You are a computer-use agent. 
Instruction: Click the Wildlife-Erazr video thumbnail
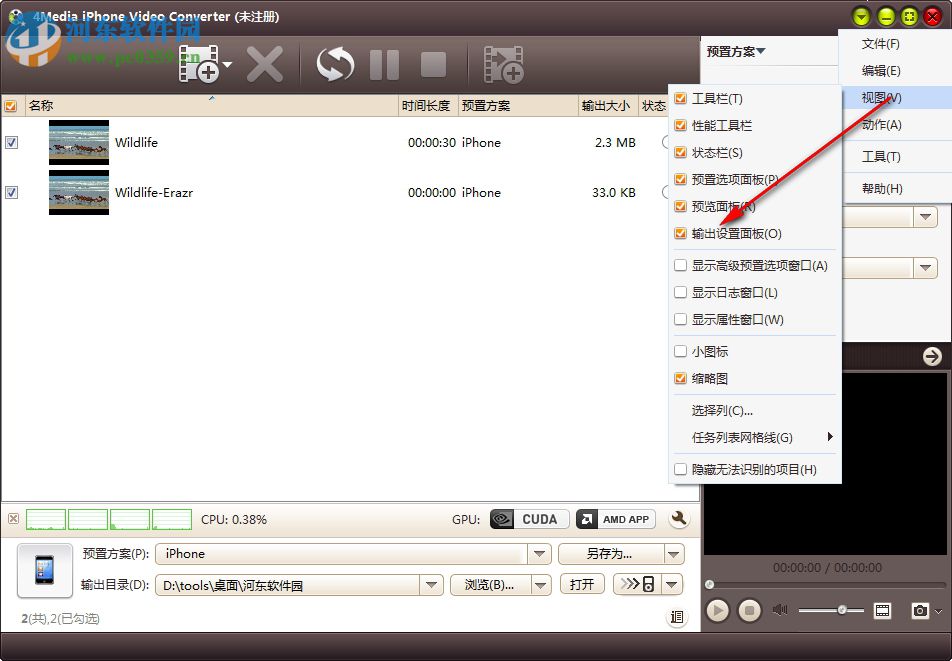[x=78, y=193]
